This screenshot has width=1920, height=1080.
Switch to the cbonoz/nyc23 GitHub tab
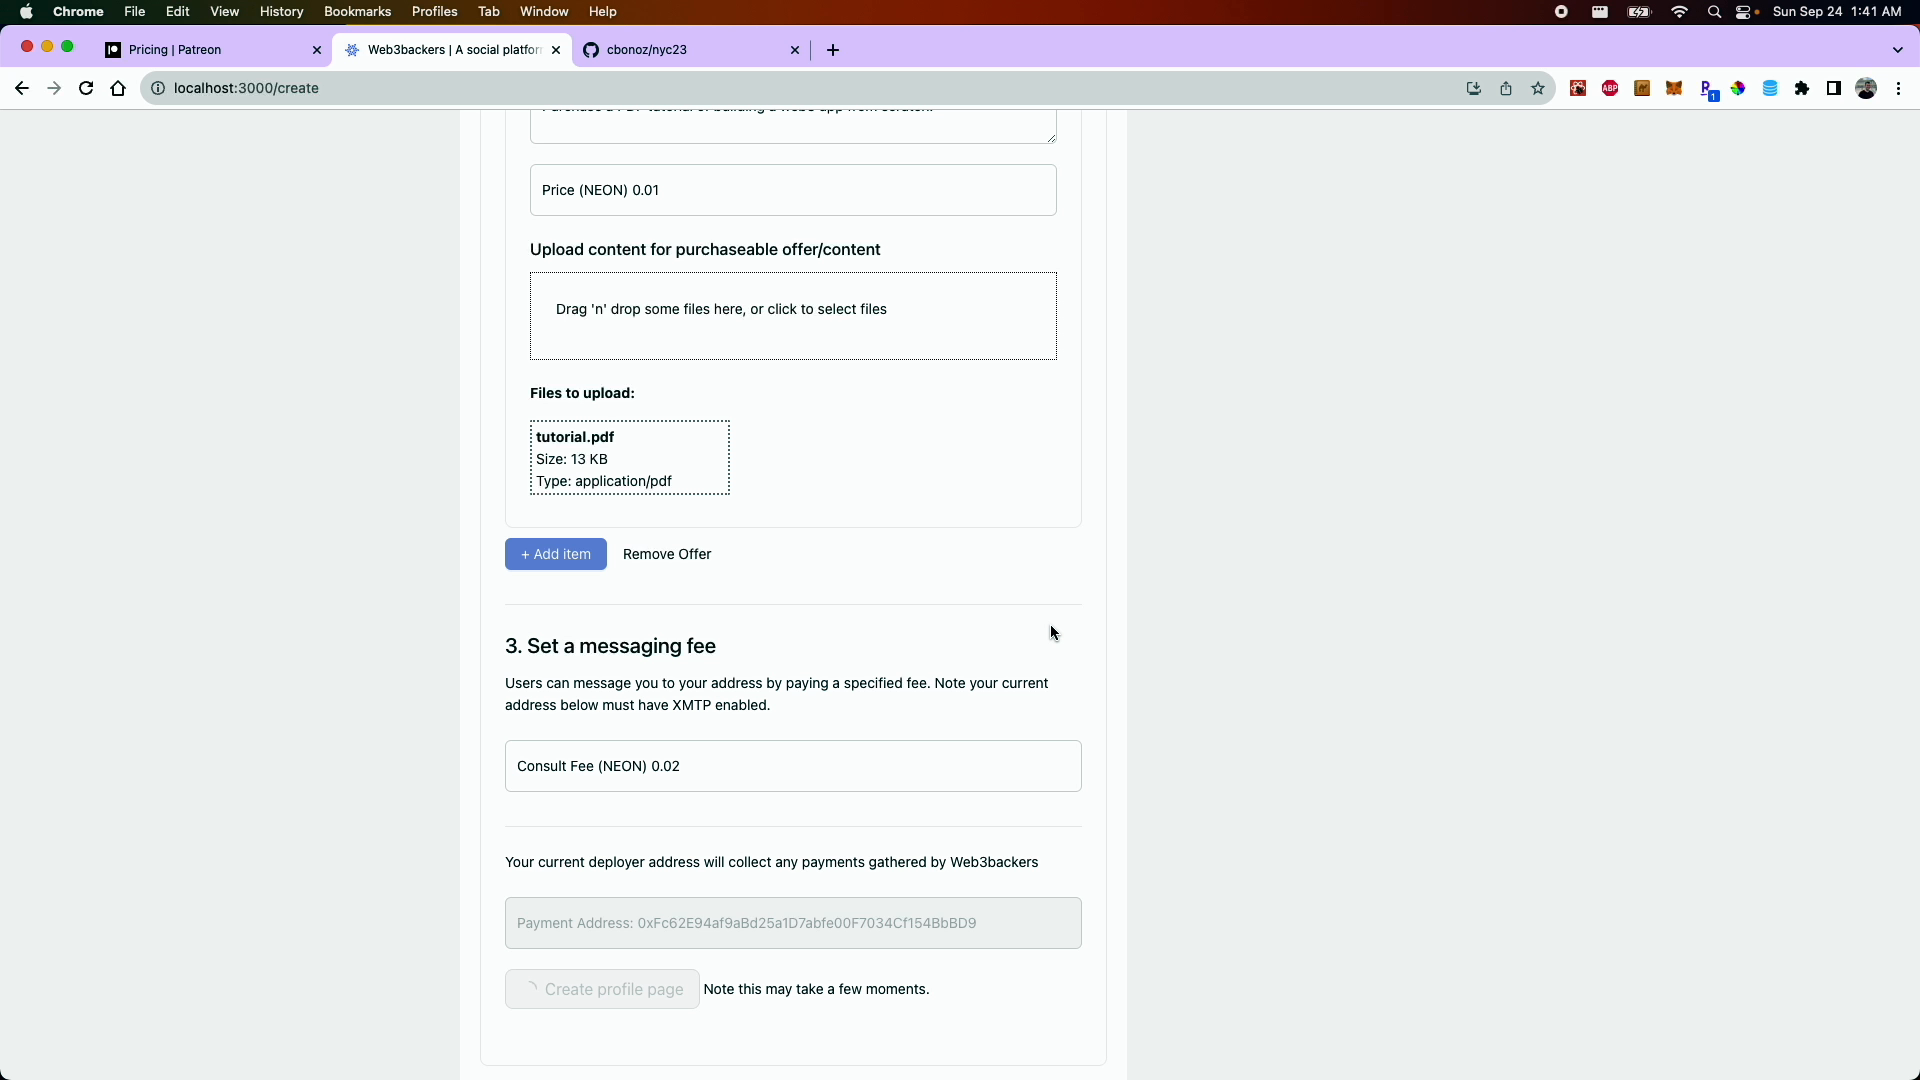[690, 50]
